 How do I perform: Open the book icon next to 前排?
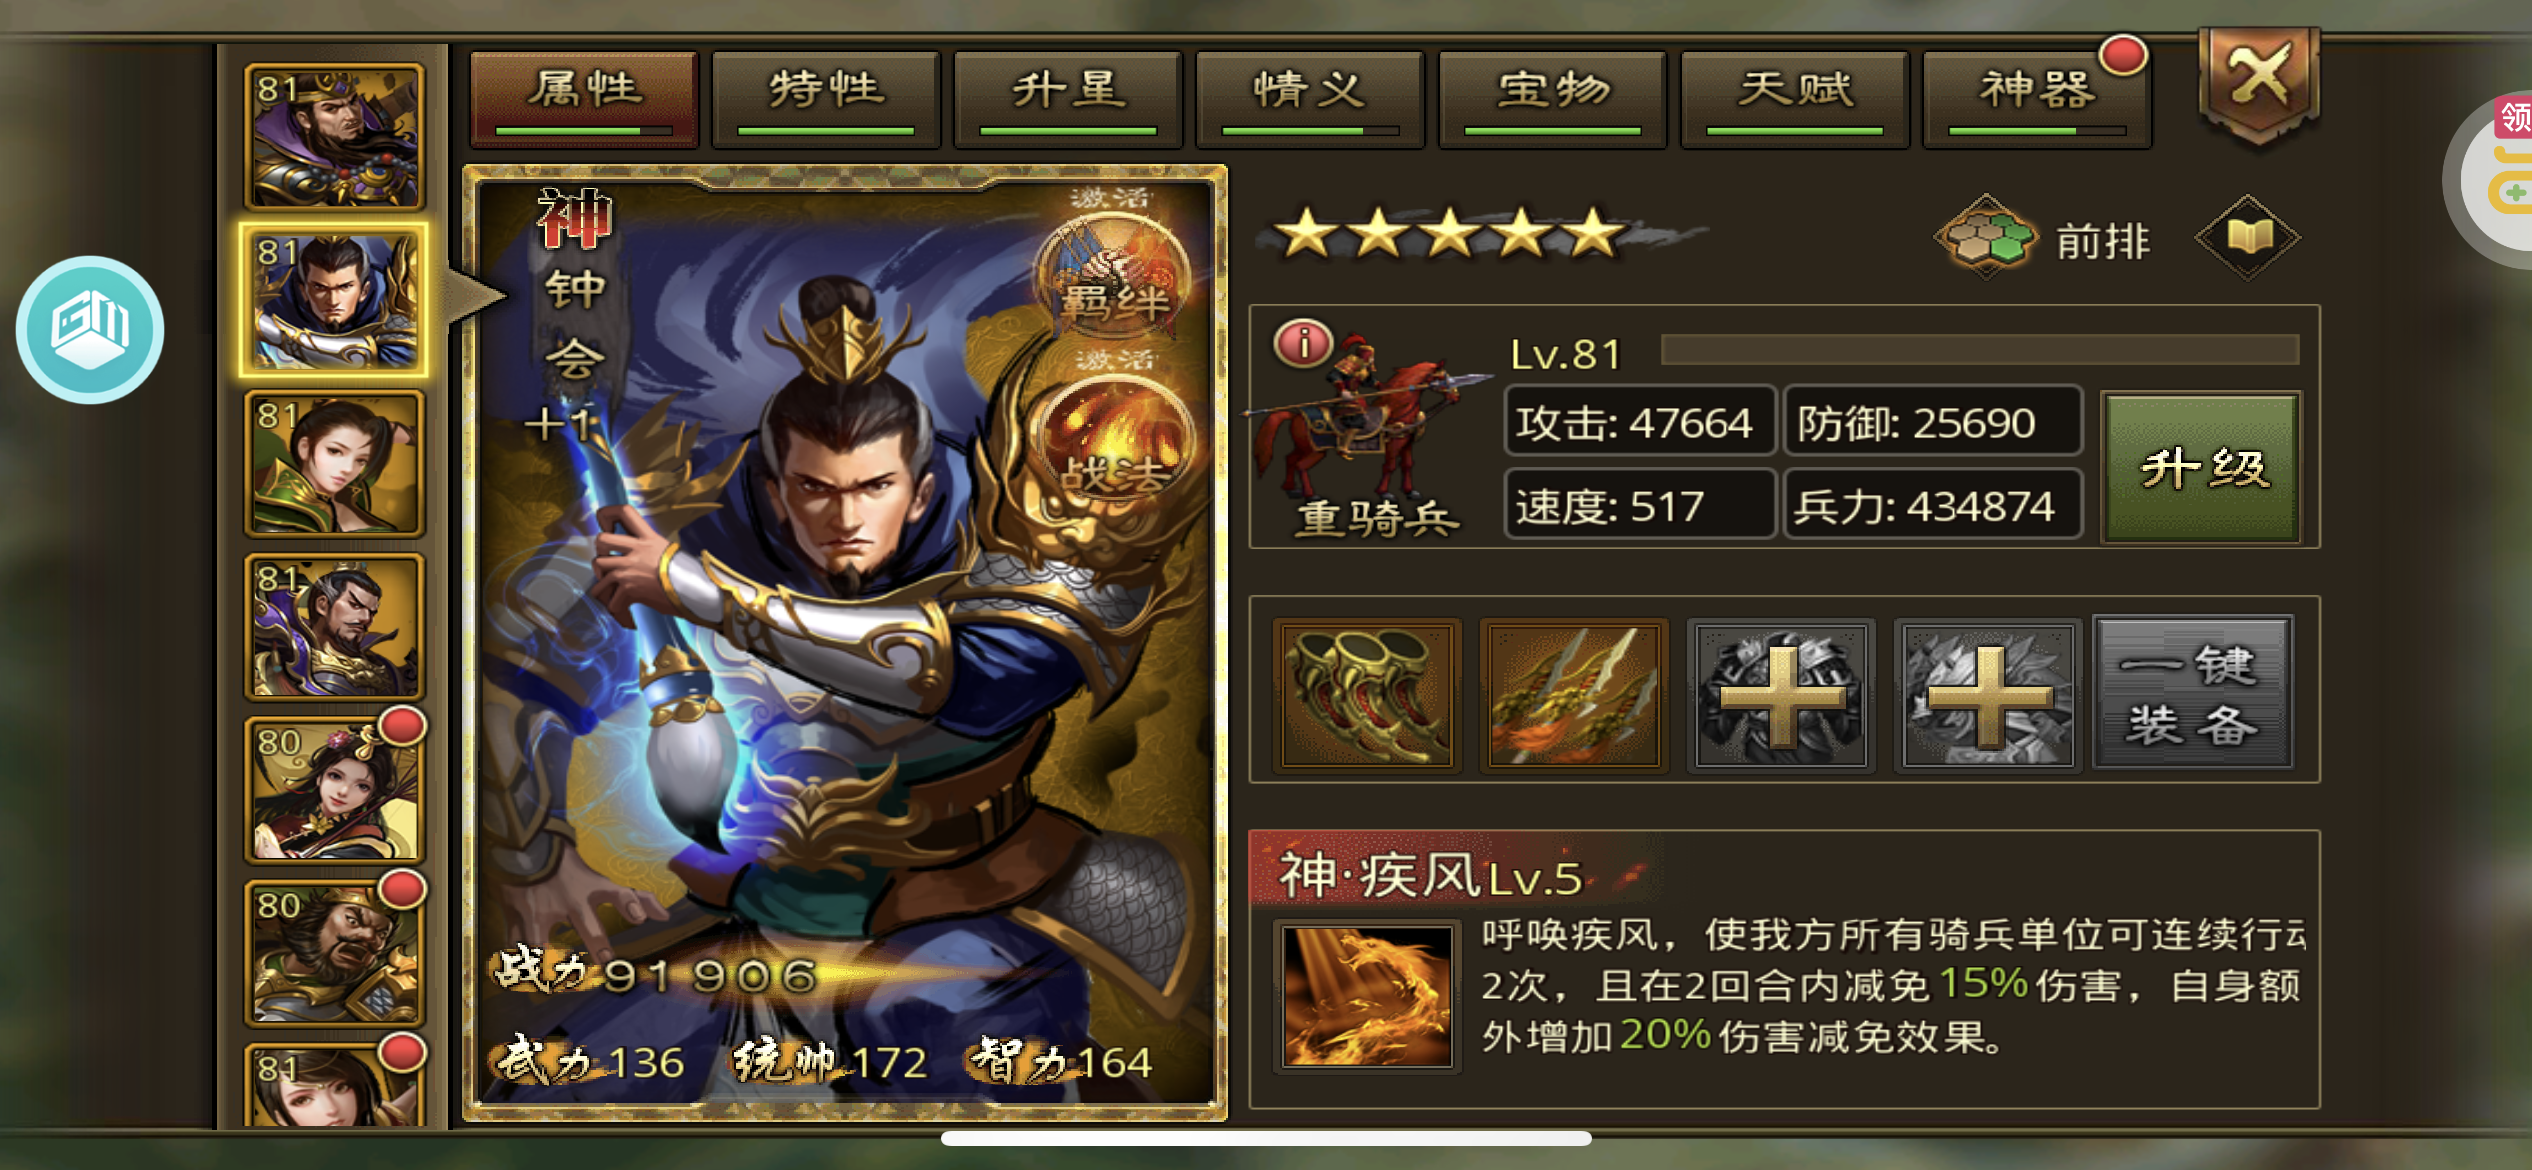click(2248, 237)
